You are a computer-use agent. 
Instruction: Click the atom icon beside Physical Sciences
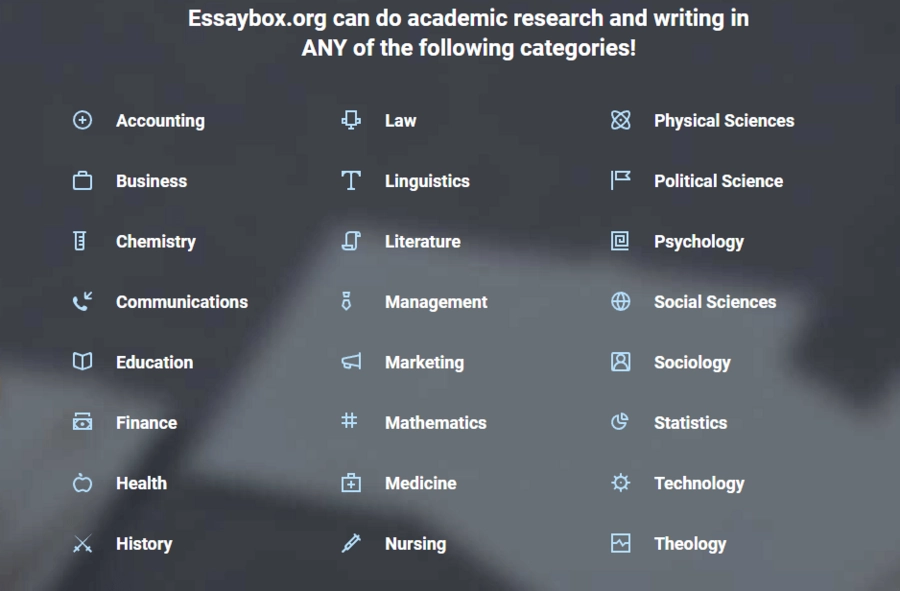[x=620, y=120]
